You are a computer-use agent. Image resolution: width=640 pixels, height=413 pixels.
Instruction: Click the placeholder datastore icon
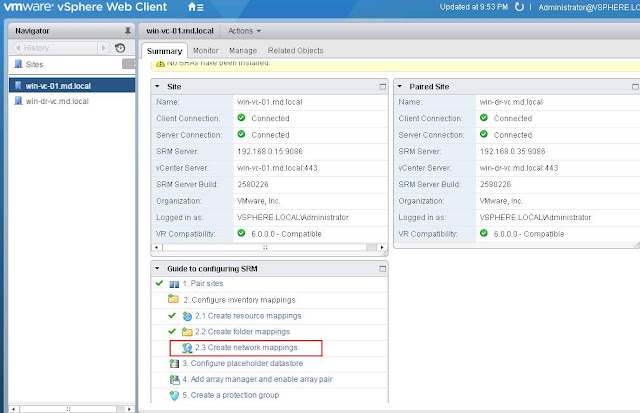click(x=174, y=363)
